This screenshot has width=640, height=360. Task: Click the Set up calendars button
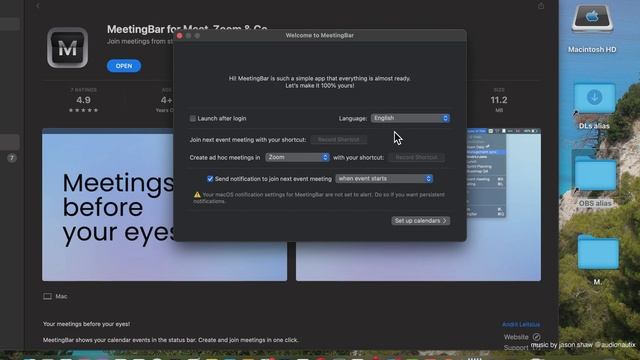point(421,221)
